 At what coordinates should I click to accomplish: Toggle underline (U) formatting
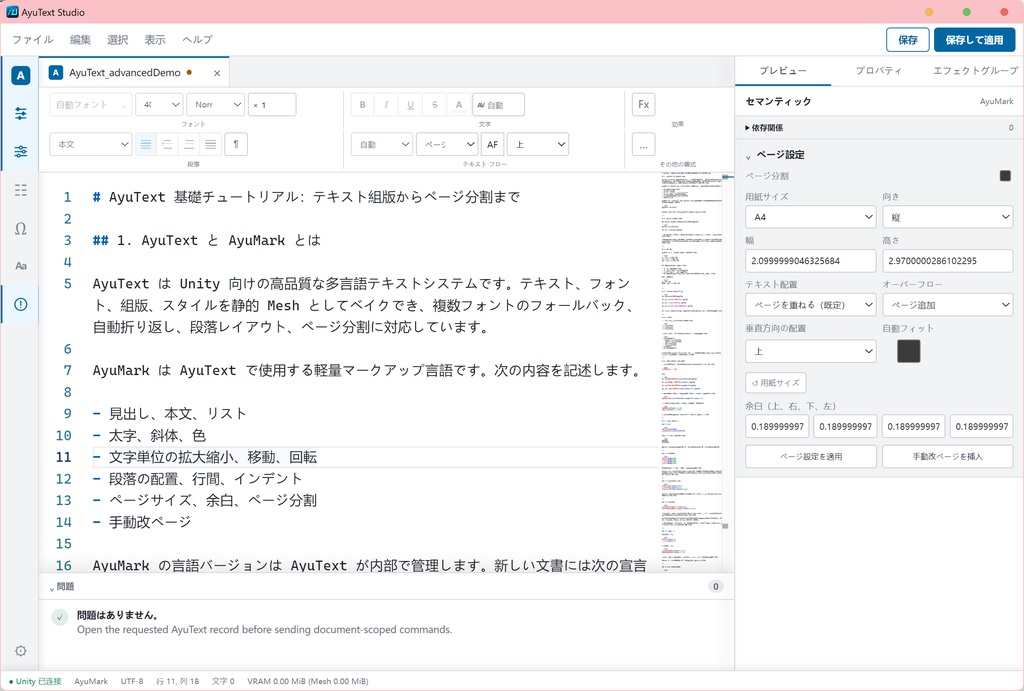(411, 104)
